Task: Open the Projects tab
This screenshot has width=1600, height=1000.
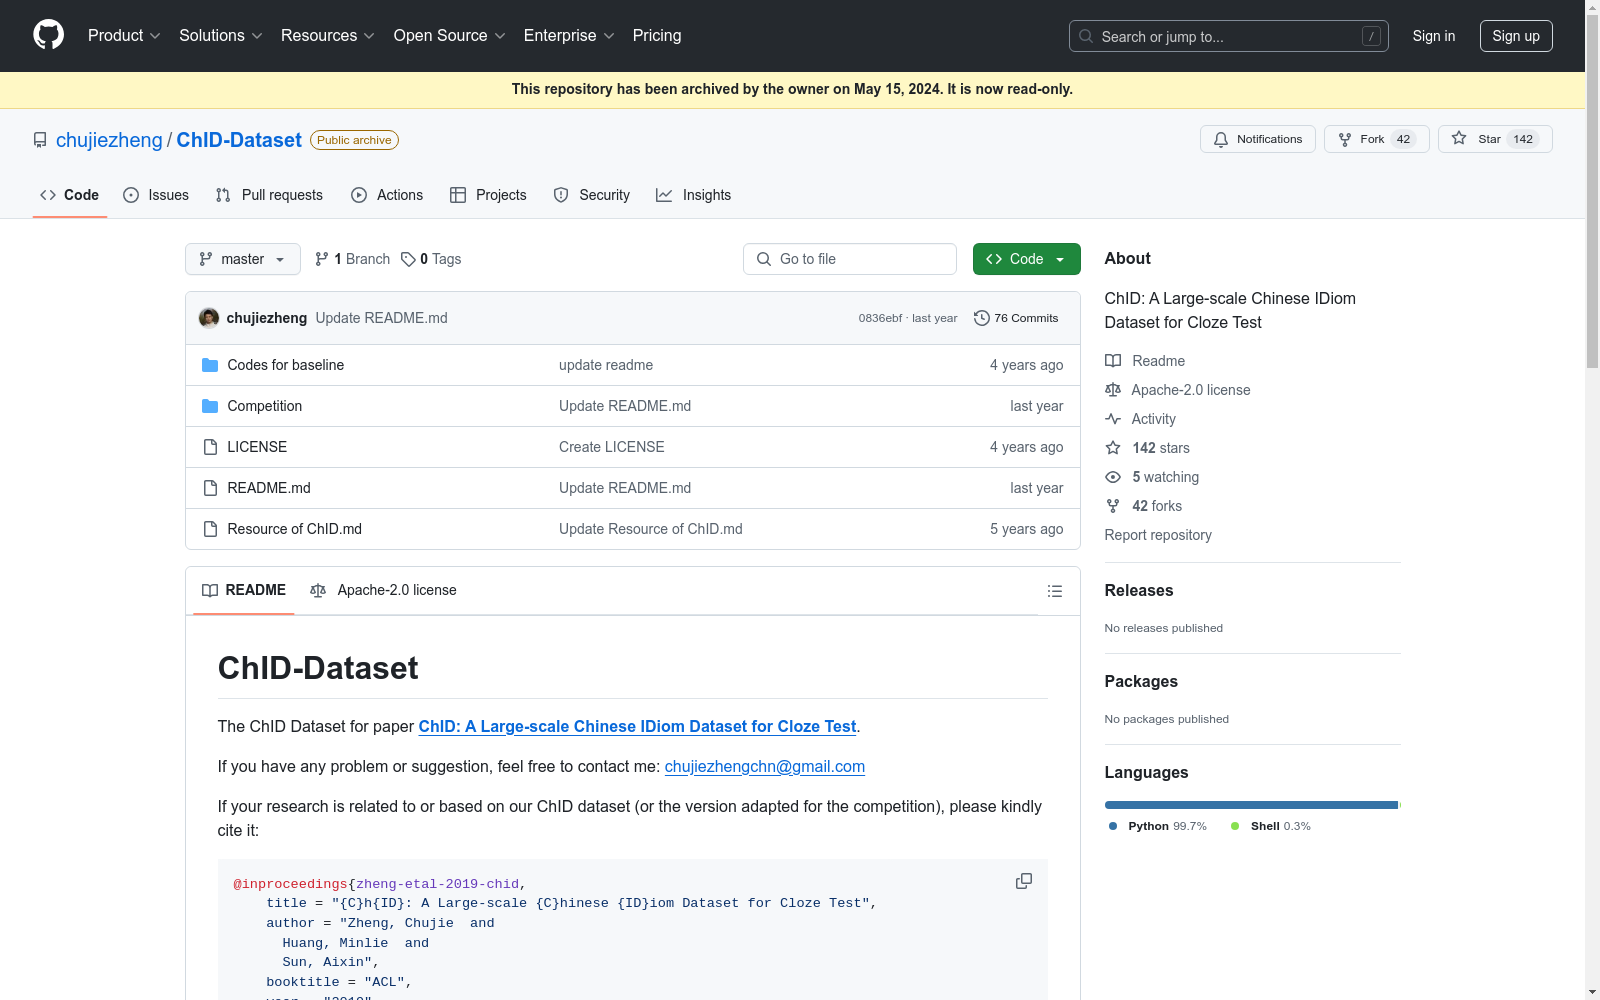Action: (x=488, y=195)
